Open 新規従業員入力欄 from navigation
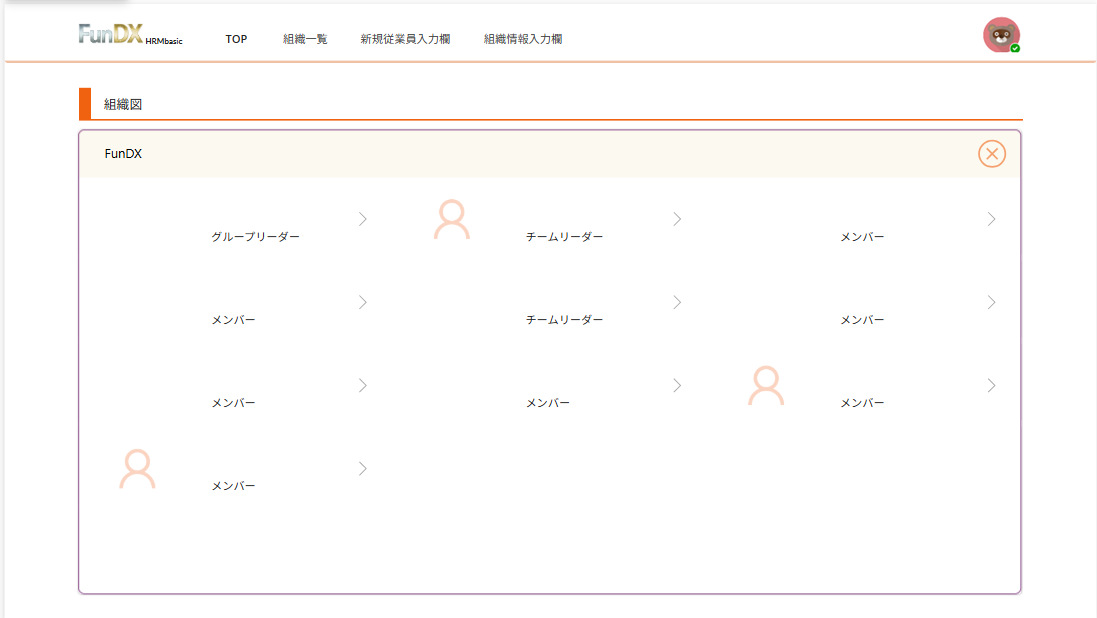The height and width of the screenshot is (618, 1097). click(x=405, y=39)
